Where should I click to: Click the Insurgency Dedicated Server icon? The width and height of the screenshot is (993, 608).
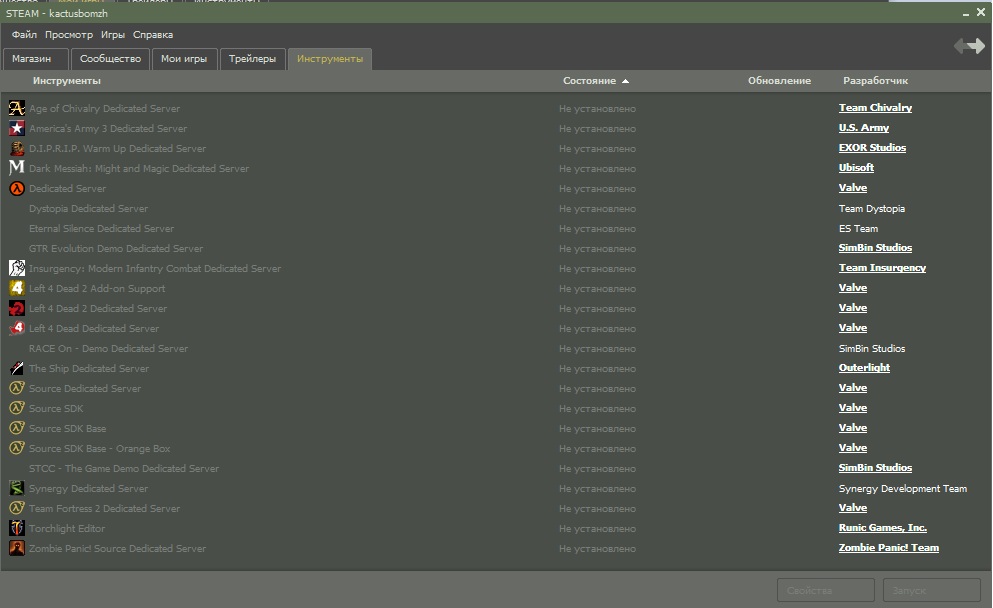[x=17, y=269]
